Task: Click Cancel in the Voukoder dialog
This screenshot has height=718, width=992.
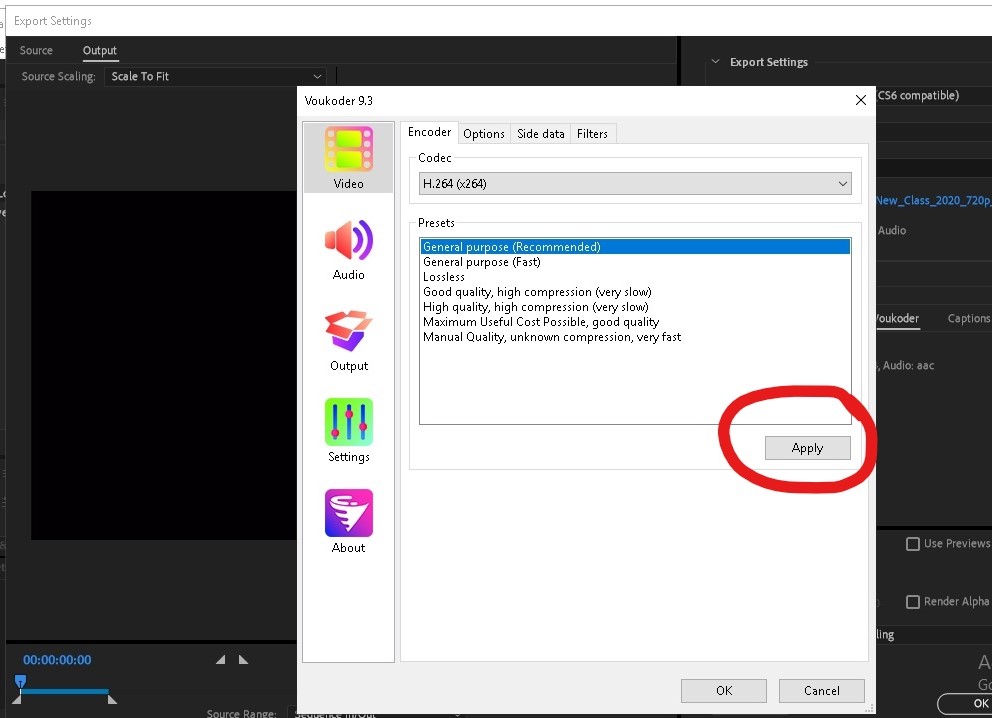Action: click(x=822, y=690)
